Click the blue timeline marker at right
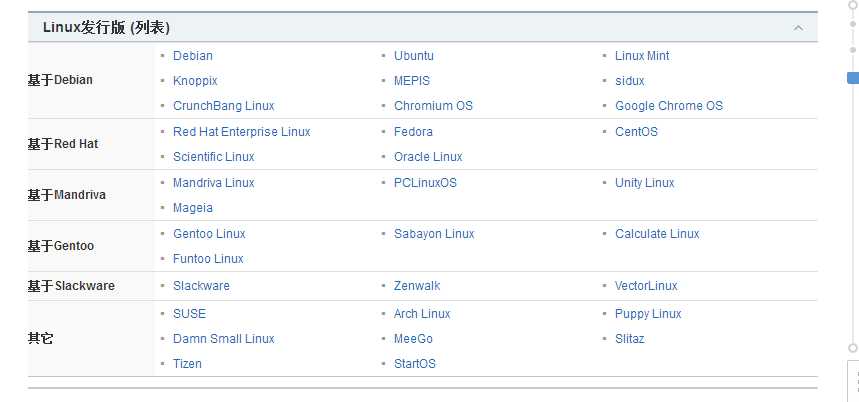This screenshot has height=402, width=859. pyautogui.click(x=853, y=78)
